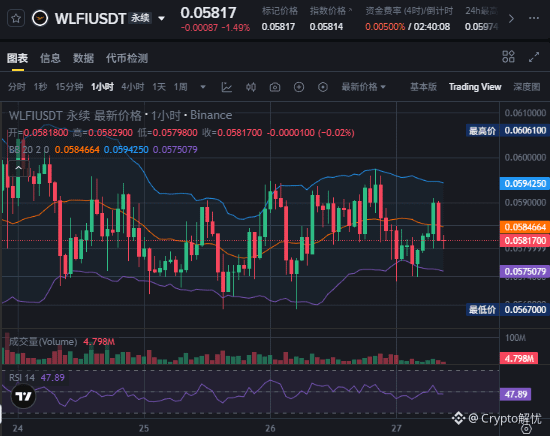Expand the more intervals dropdown arrow

(x=203, y=87)
